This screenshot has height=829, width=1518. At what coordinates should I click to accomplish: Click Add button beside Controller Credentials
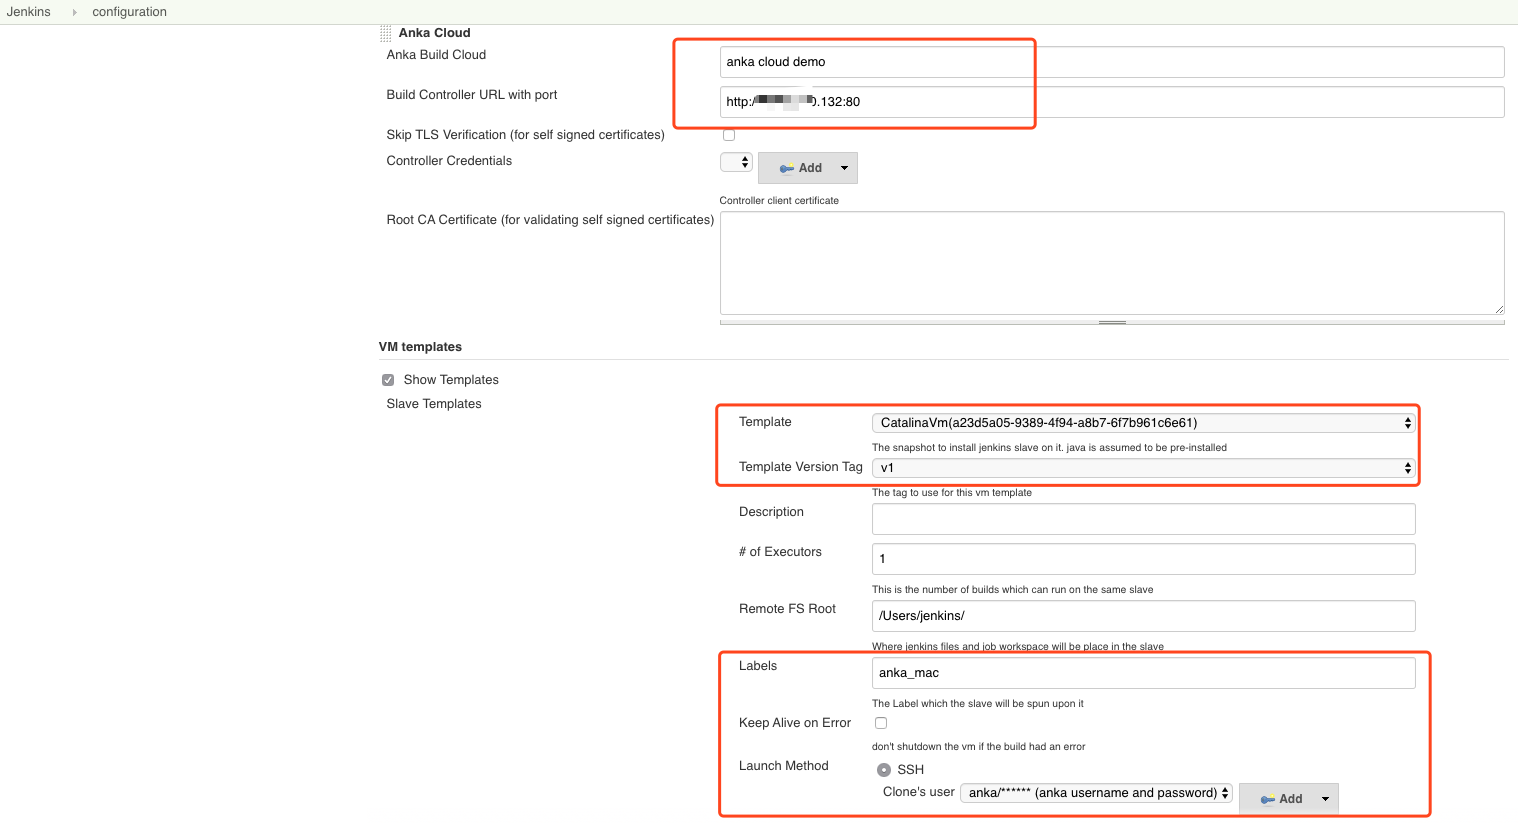(x=808, y=168)
